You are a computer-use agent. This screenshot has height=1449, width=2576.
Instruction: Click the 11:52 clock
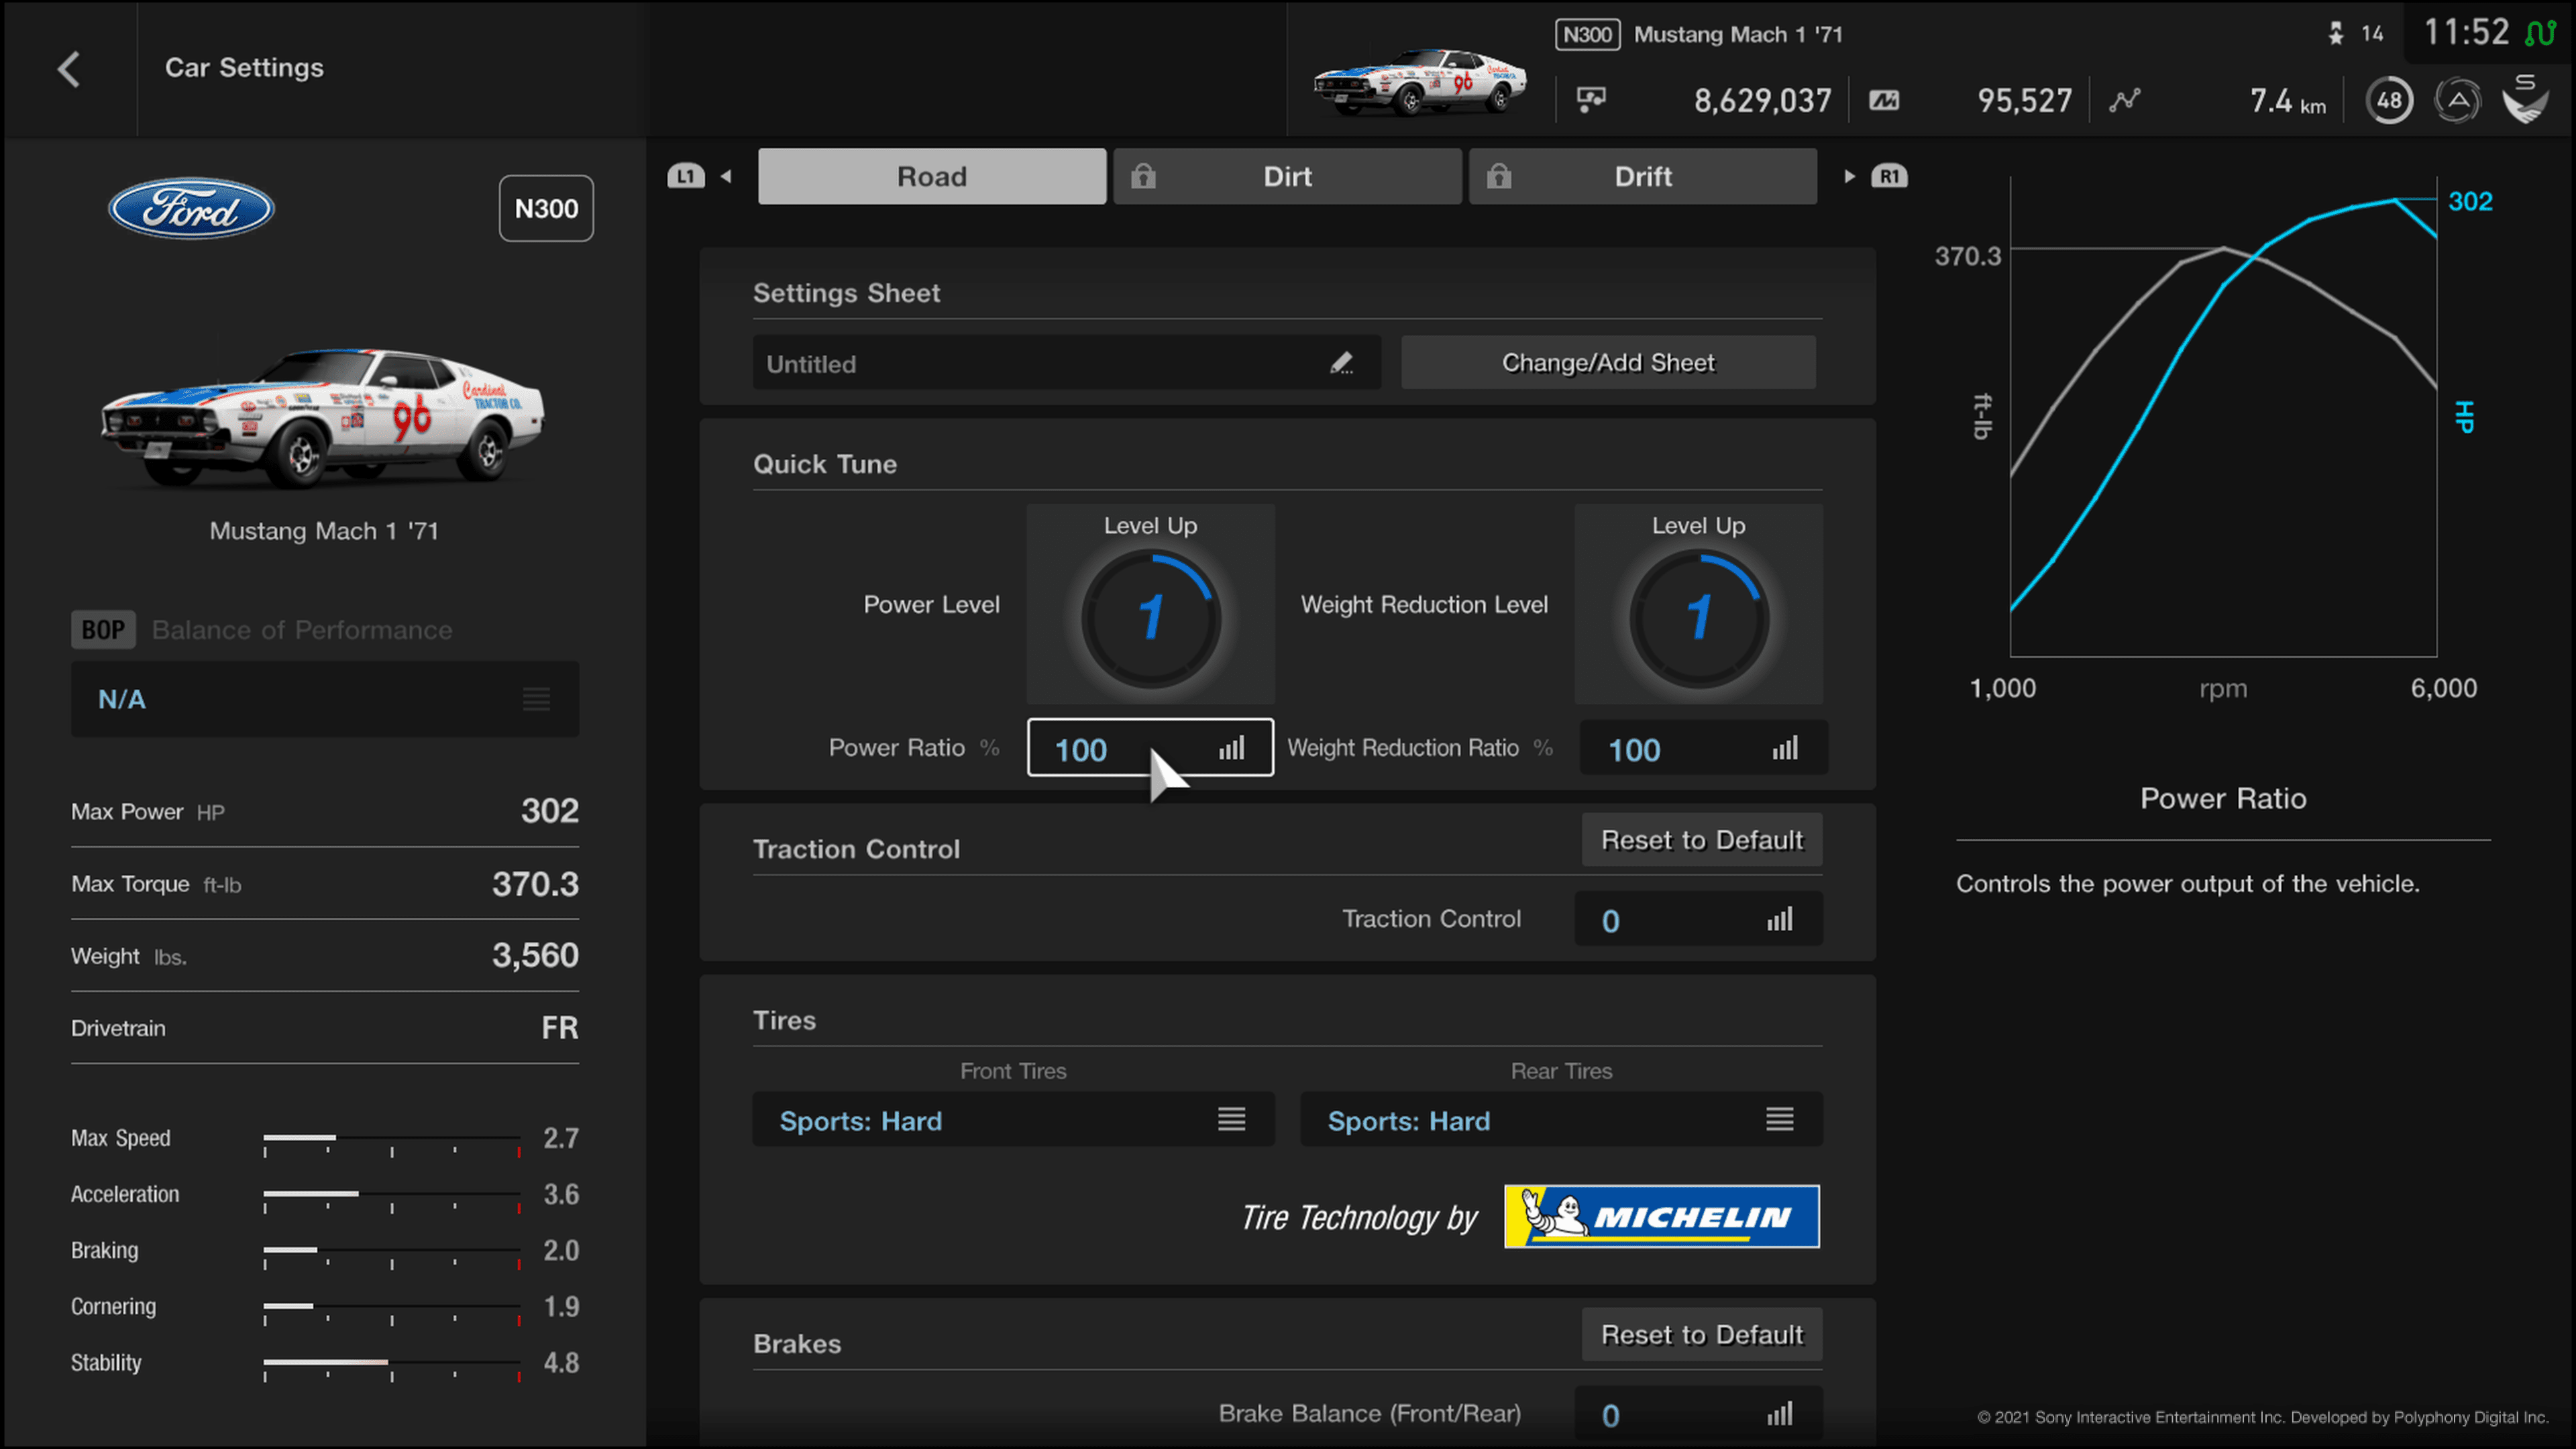(2466, 32)
